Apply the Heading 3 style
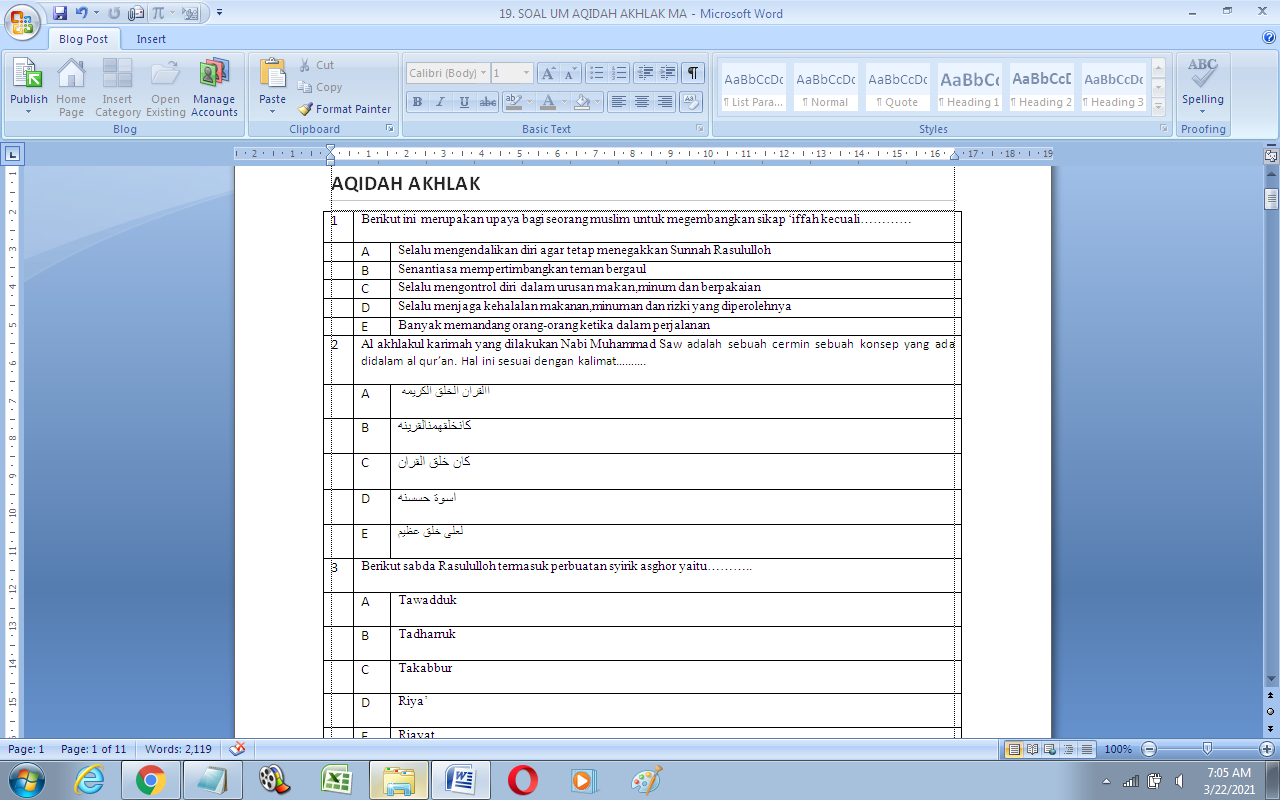Image resolution: width=1280 pixels, height=800 pixels. pyautogui.click(x=1113, y=89)
